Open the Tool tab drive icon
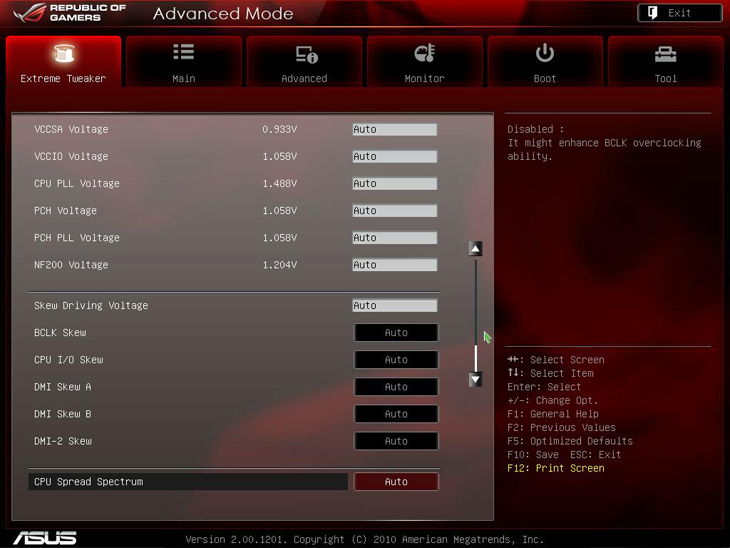 tap(665, 54)
